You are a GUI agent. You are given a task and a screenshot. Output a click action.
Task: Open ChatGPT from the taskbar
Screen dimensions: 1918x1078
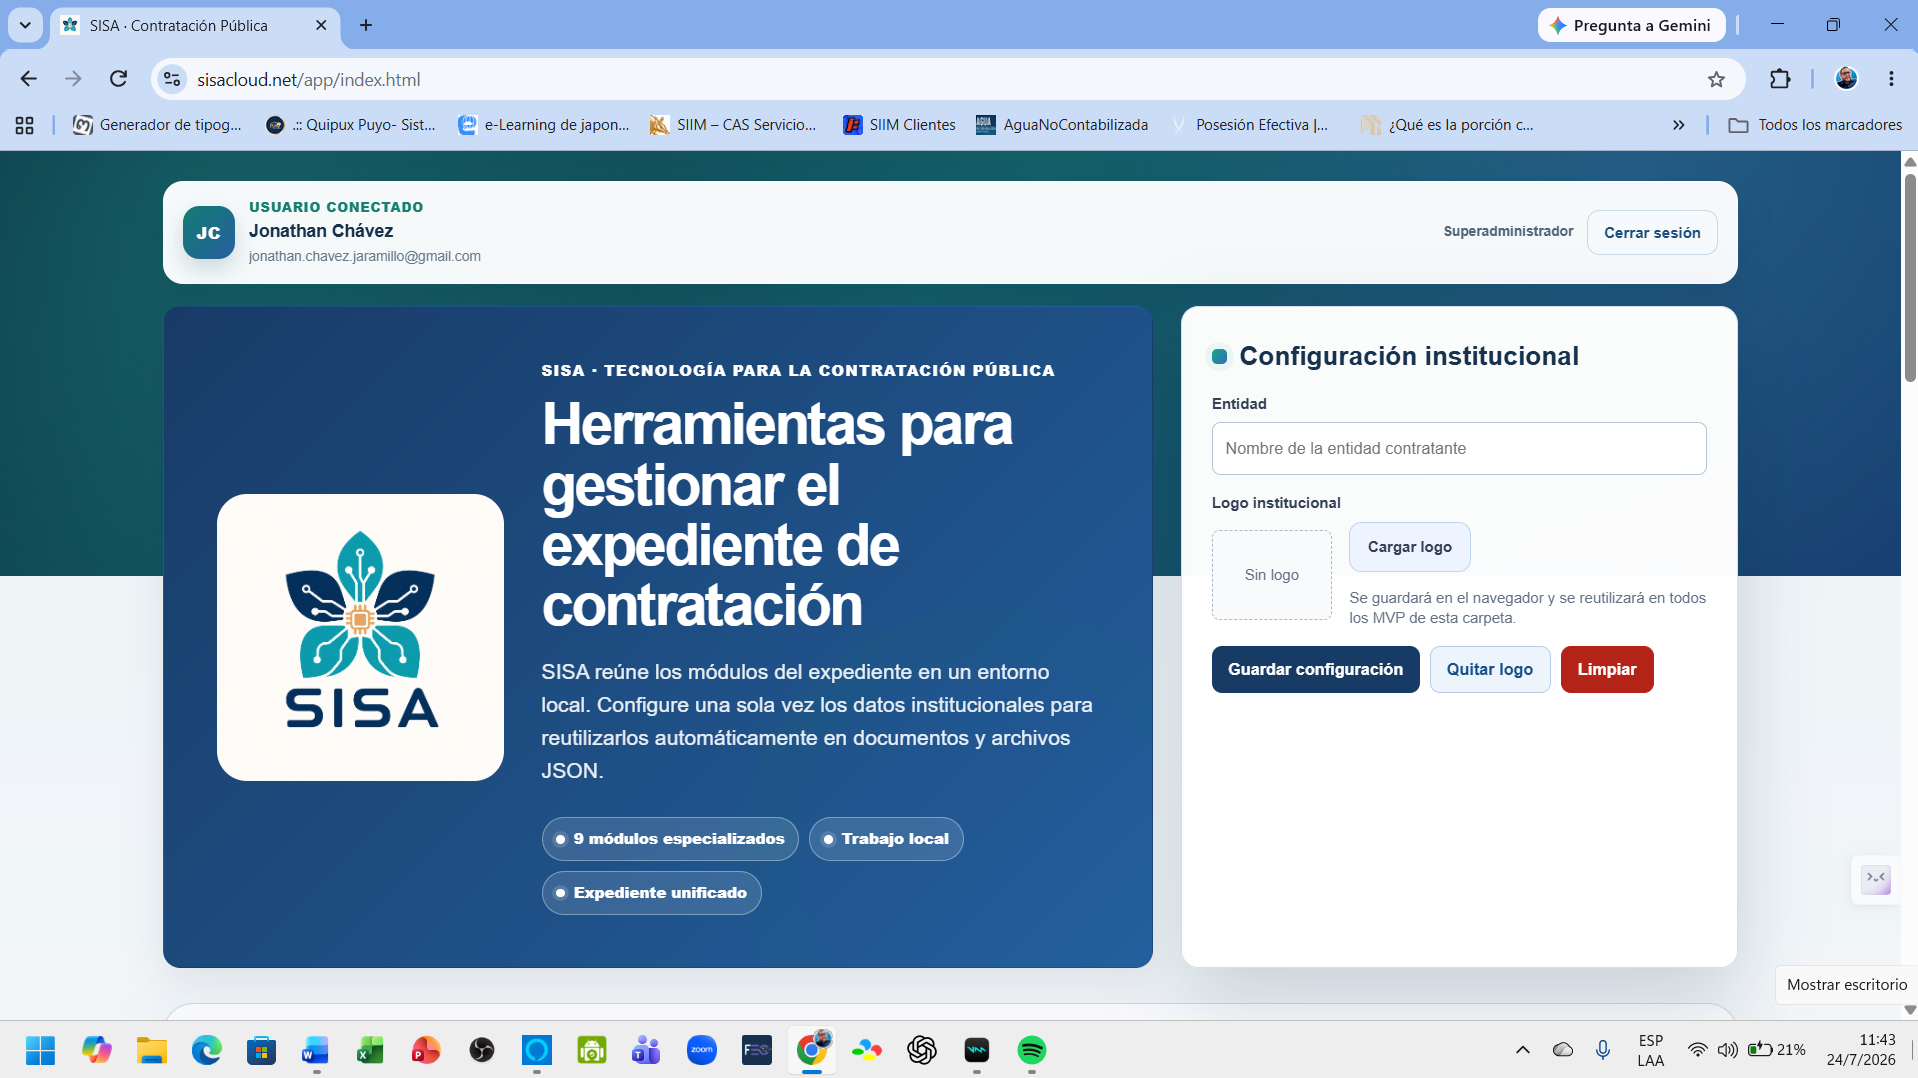click(x=922, y=1050)
